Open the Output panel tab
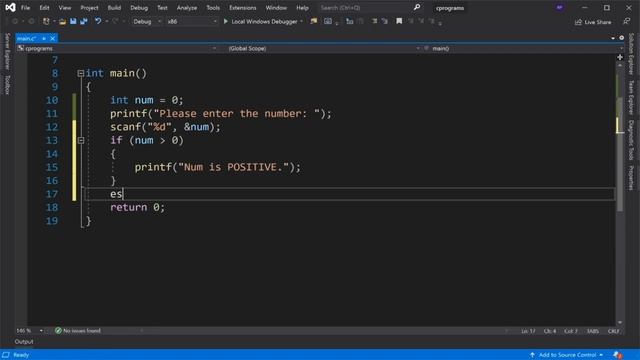The height and width of the screenshot is (360, 640). pos(24,342)
